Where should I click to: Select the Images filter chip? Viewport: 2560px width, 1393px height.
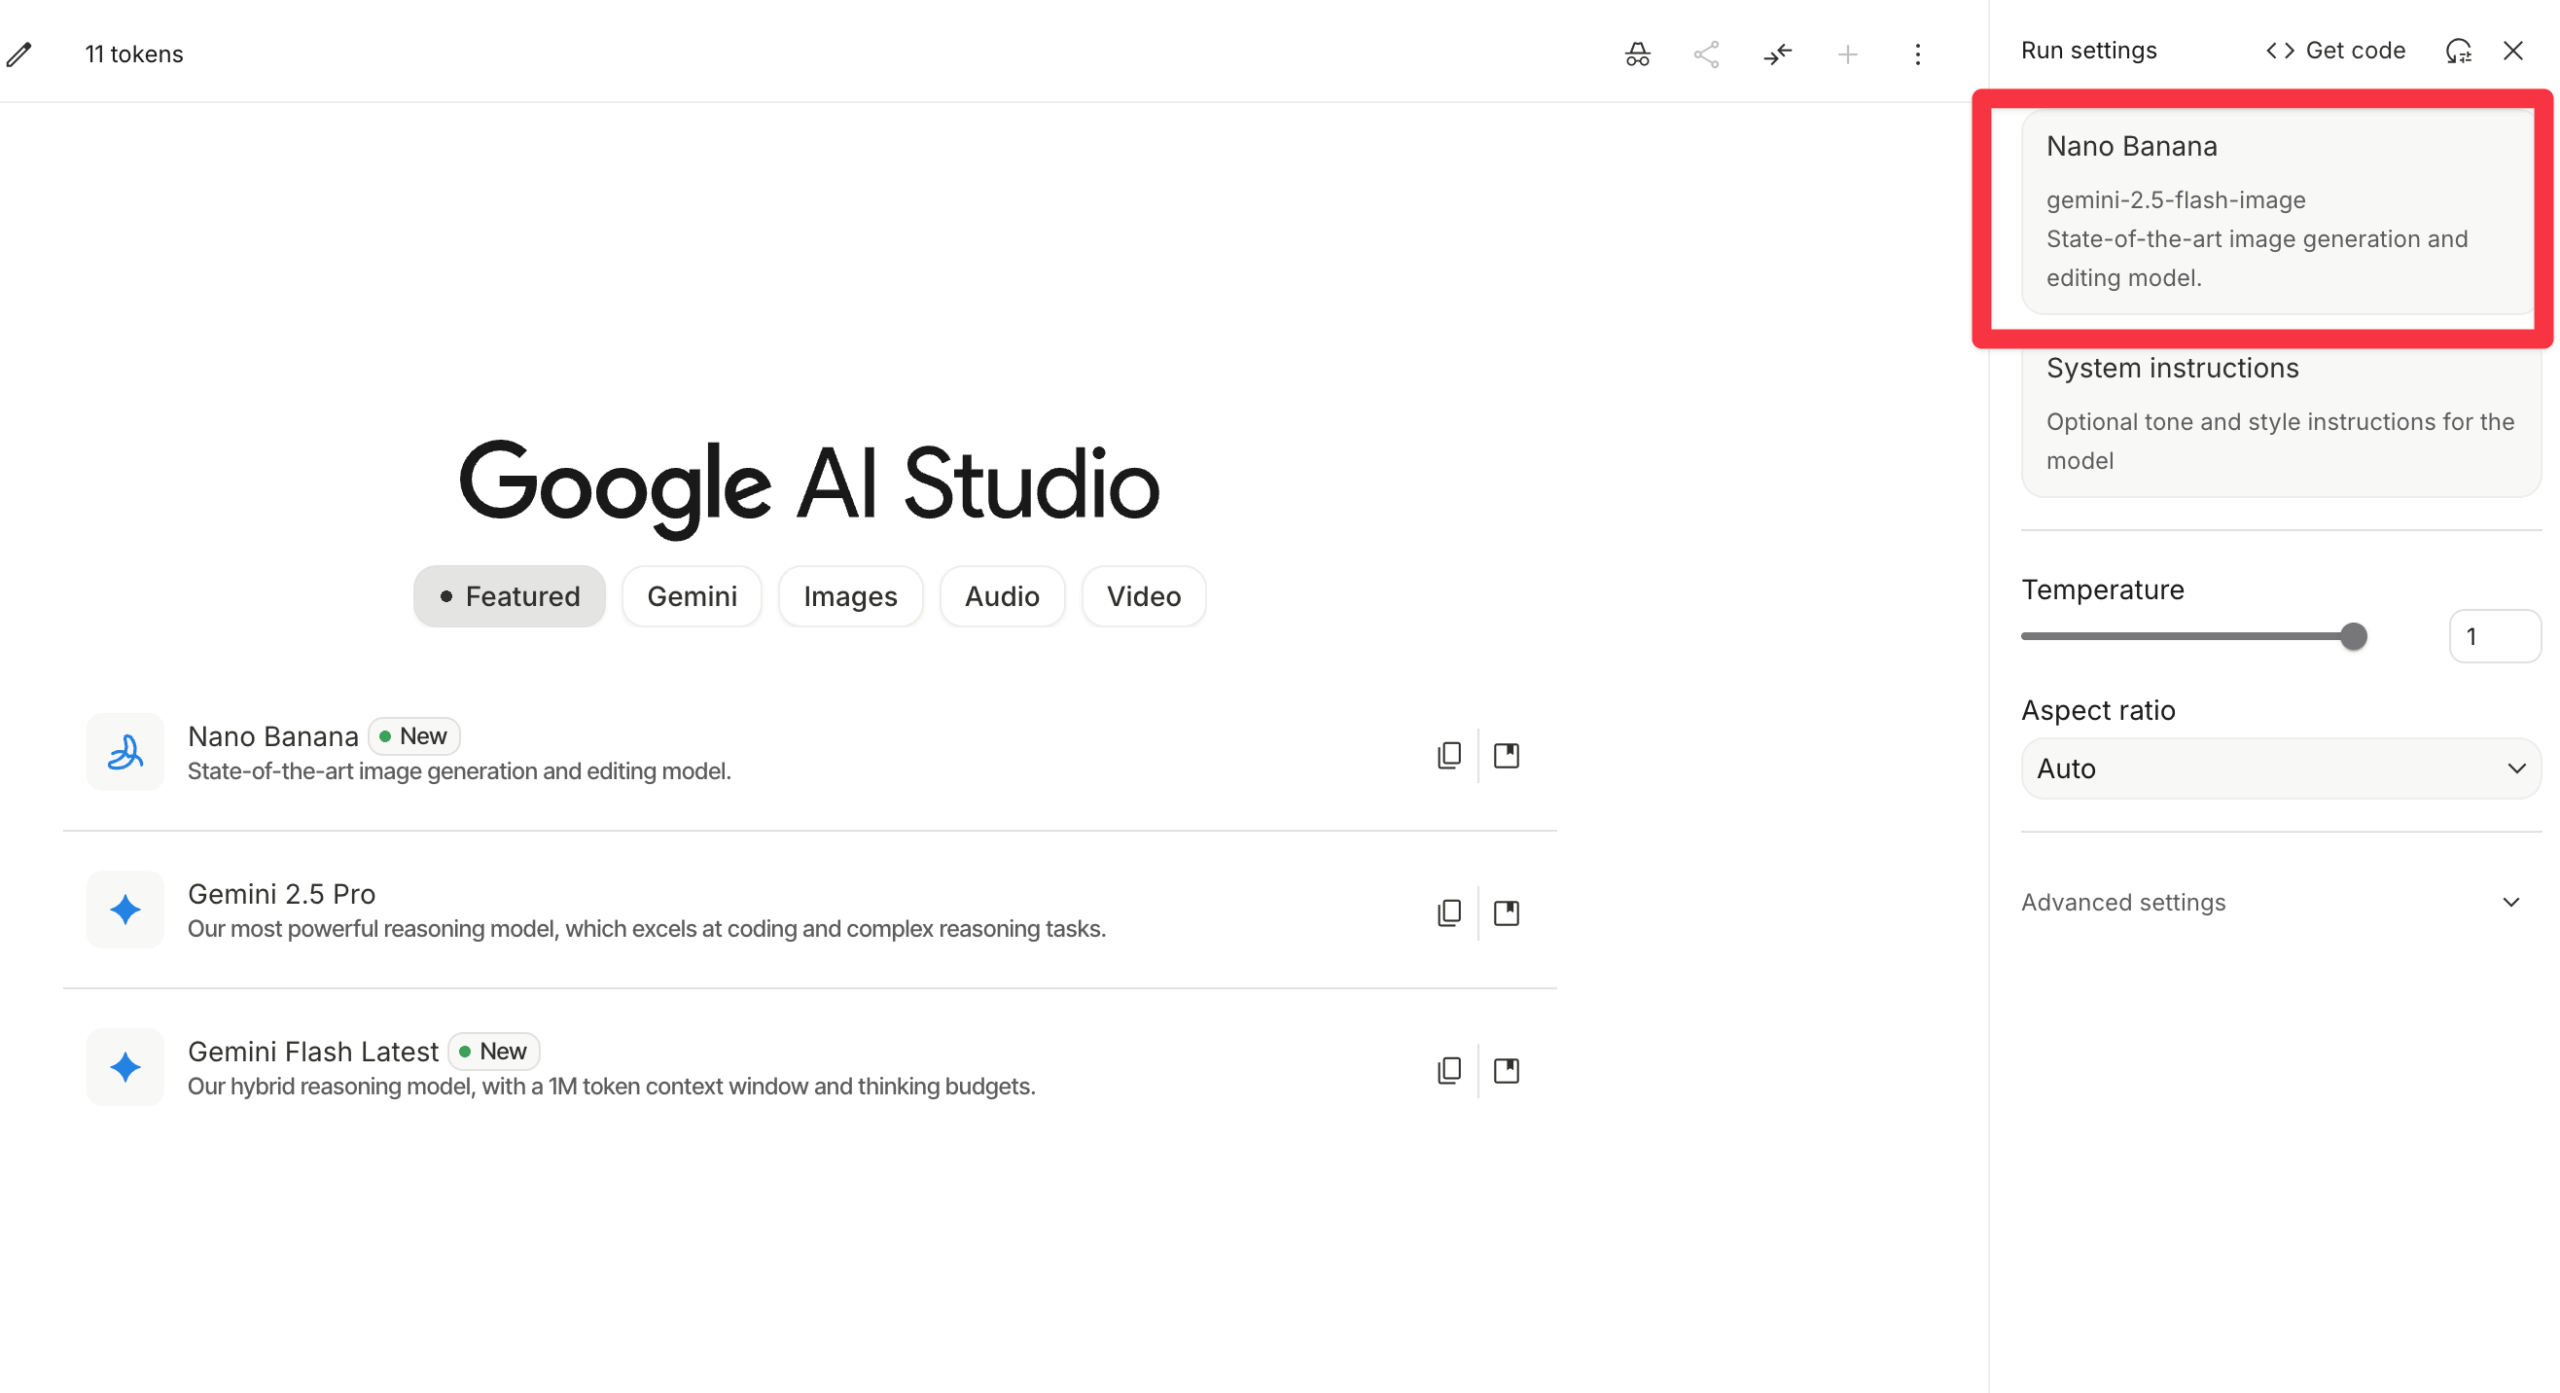point(850,596)
